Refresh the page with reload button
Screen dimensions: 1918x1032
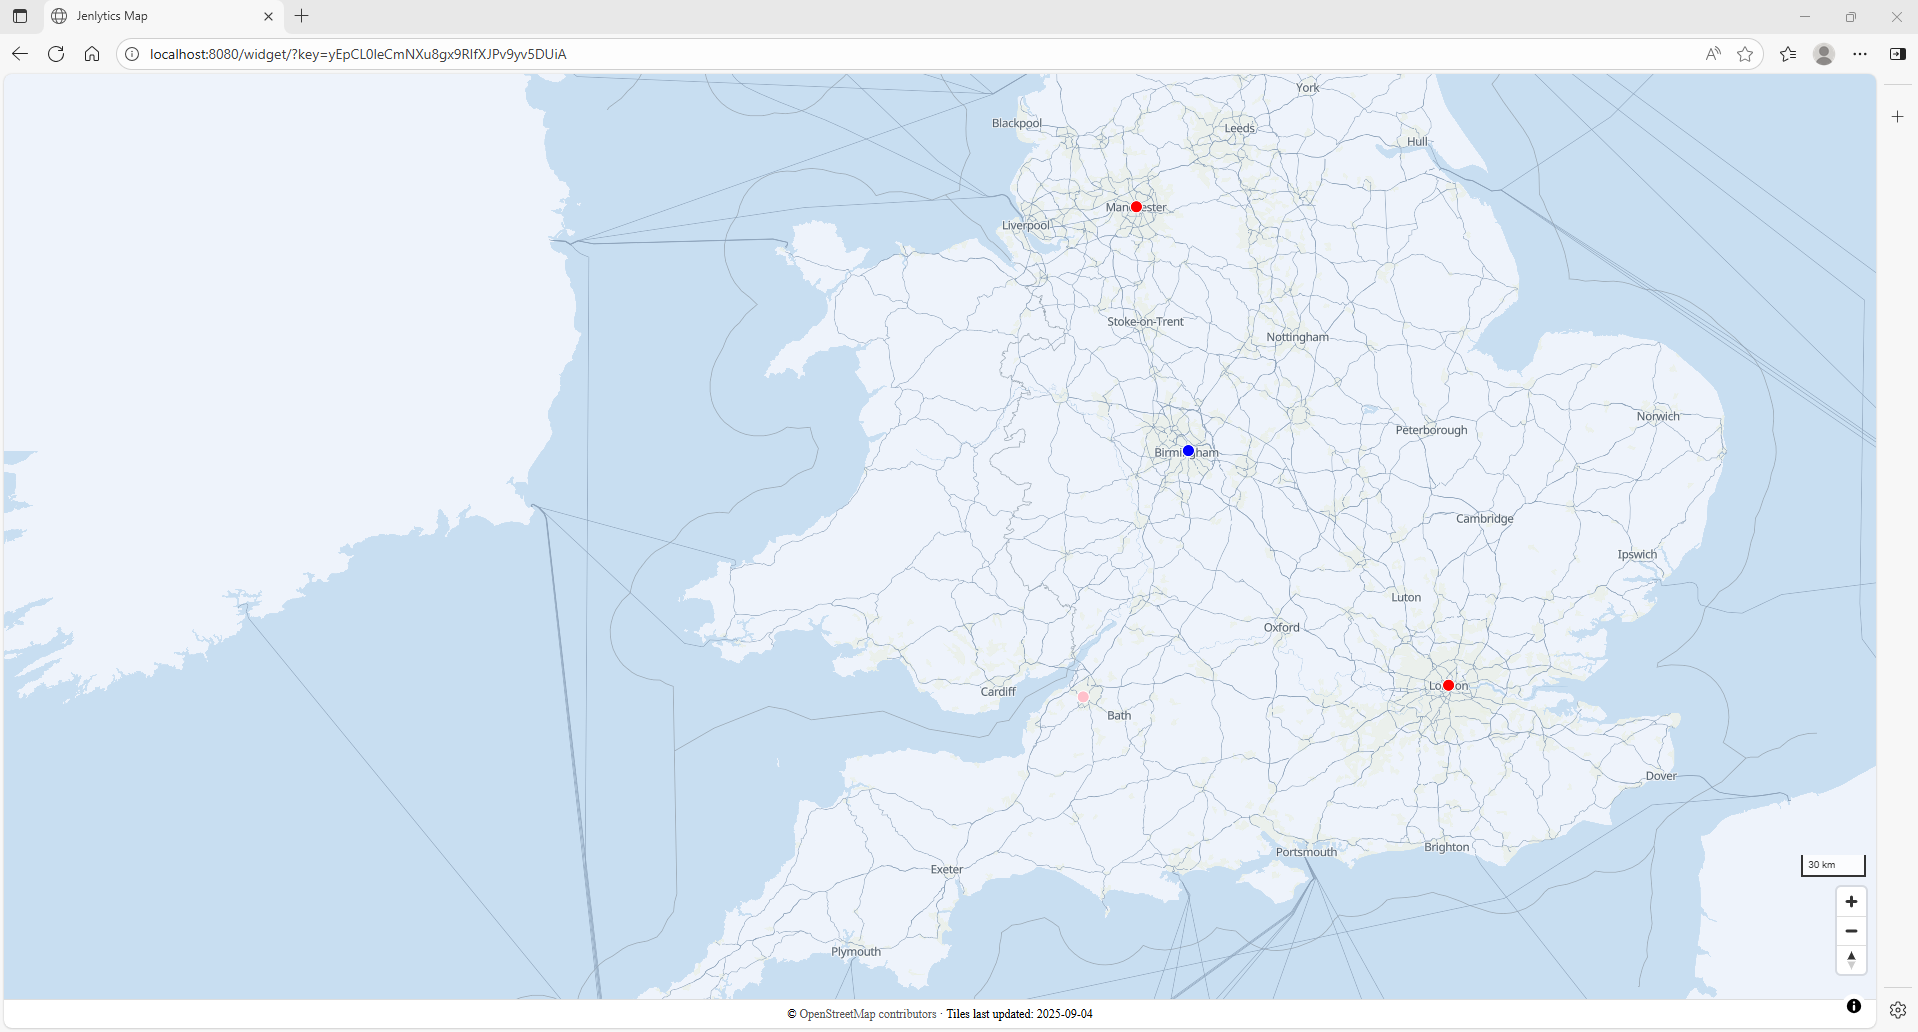coord(56,54)
